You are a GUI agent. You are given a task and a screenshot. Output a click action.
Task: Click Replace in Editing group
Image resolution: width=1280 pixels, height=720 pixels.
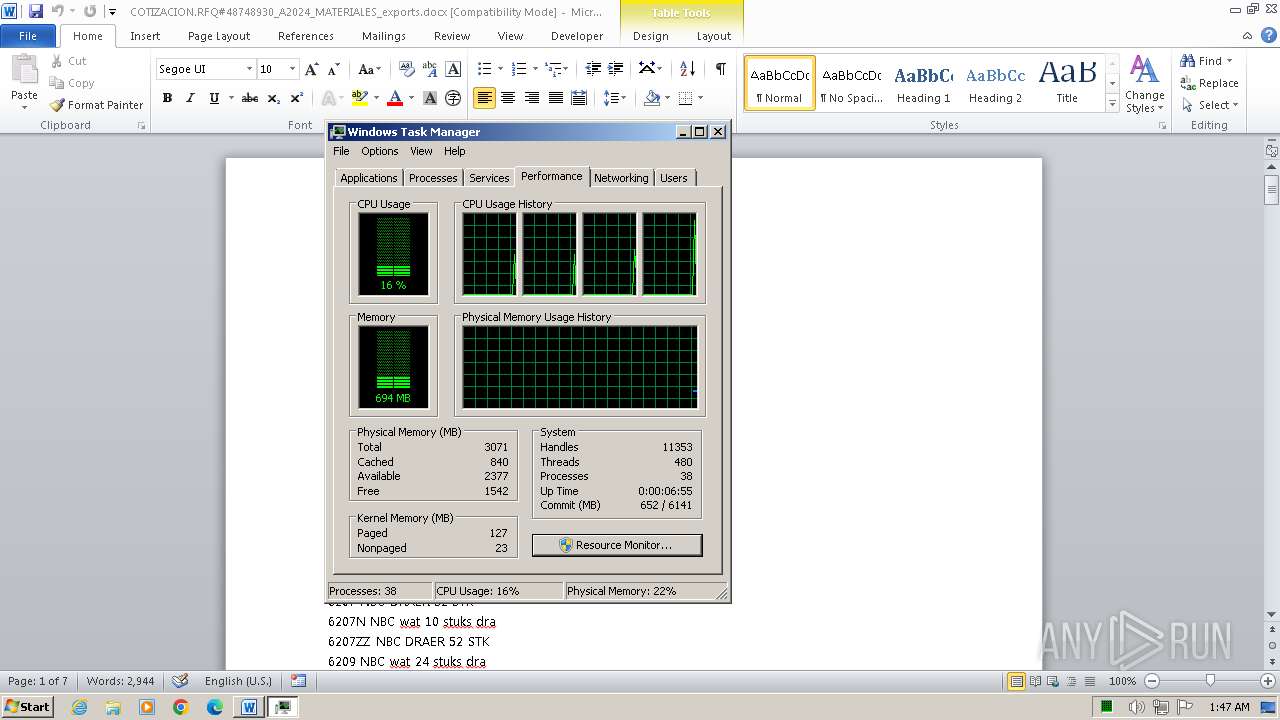point(1210,83)
